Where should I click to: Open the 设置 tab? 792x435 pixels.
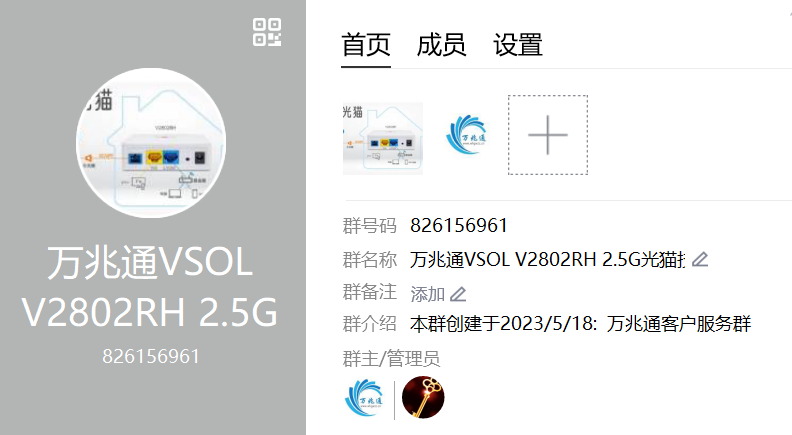pos(518,44)
